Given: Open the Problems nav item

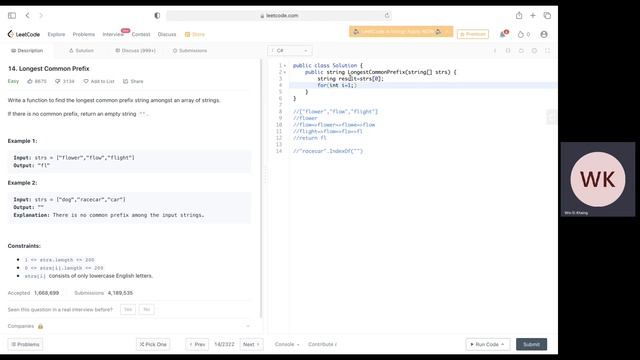Looking at the screenshot, I should (84, 34).
